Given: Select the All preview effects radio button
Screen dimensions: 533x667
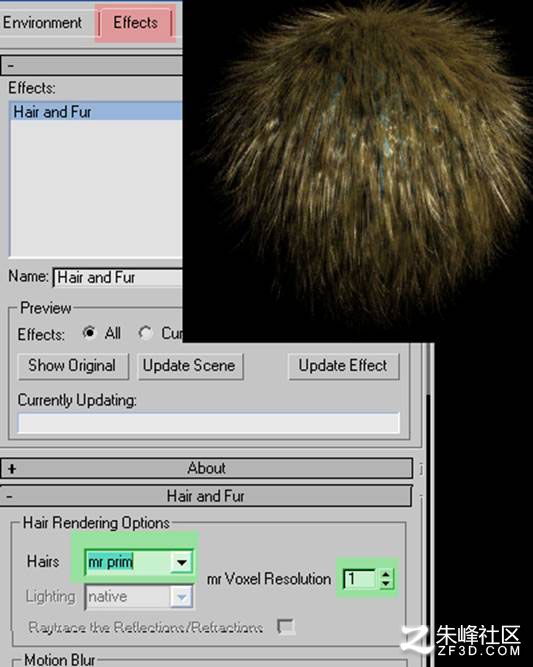Looking at the screenshot, I should pos(89,332).
